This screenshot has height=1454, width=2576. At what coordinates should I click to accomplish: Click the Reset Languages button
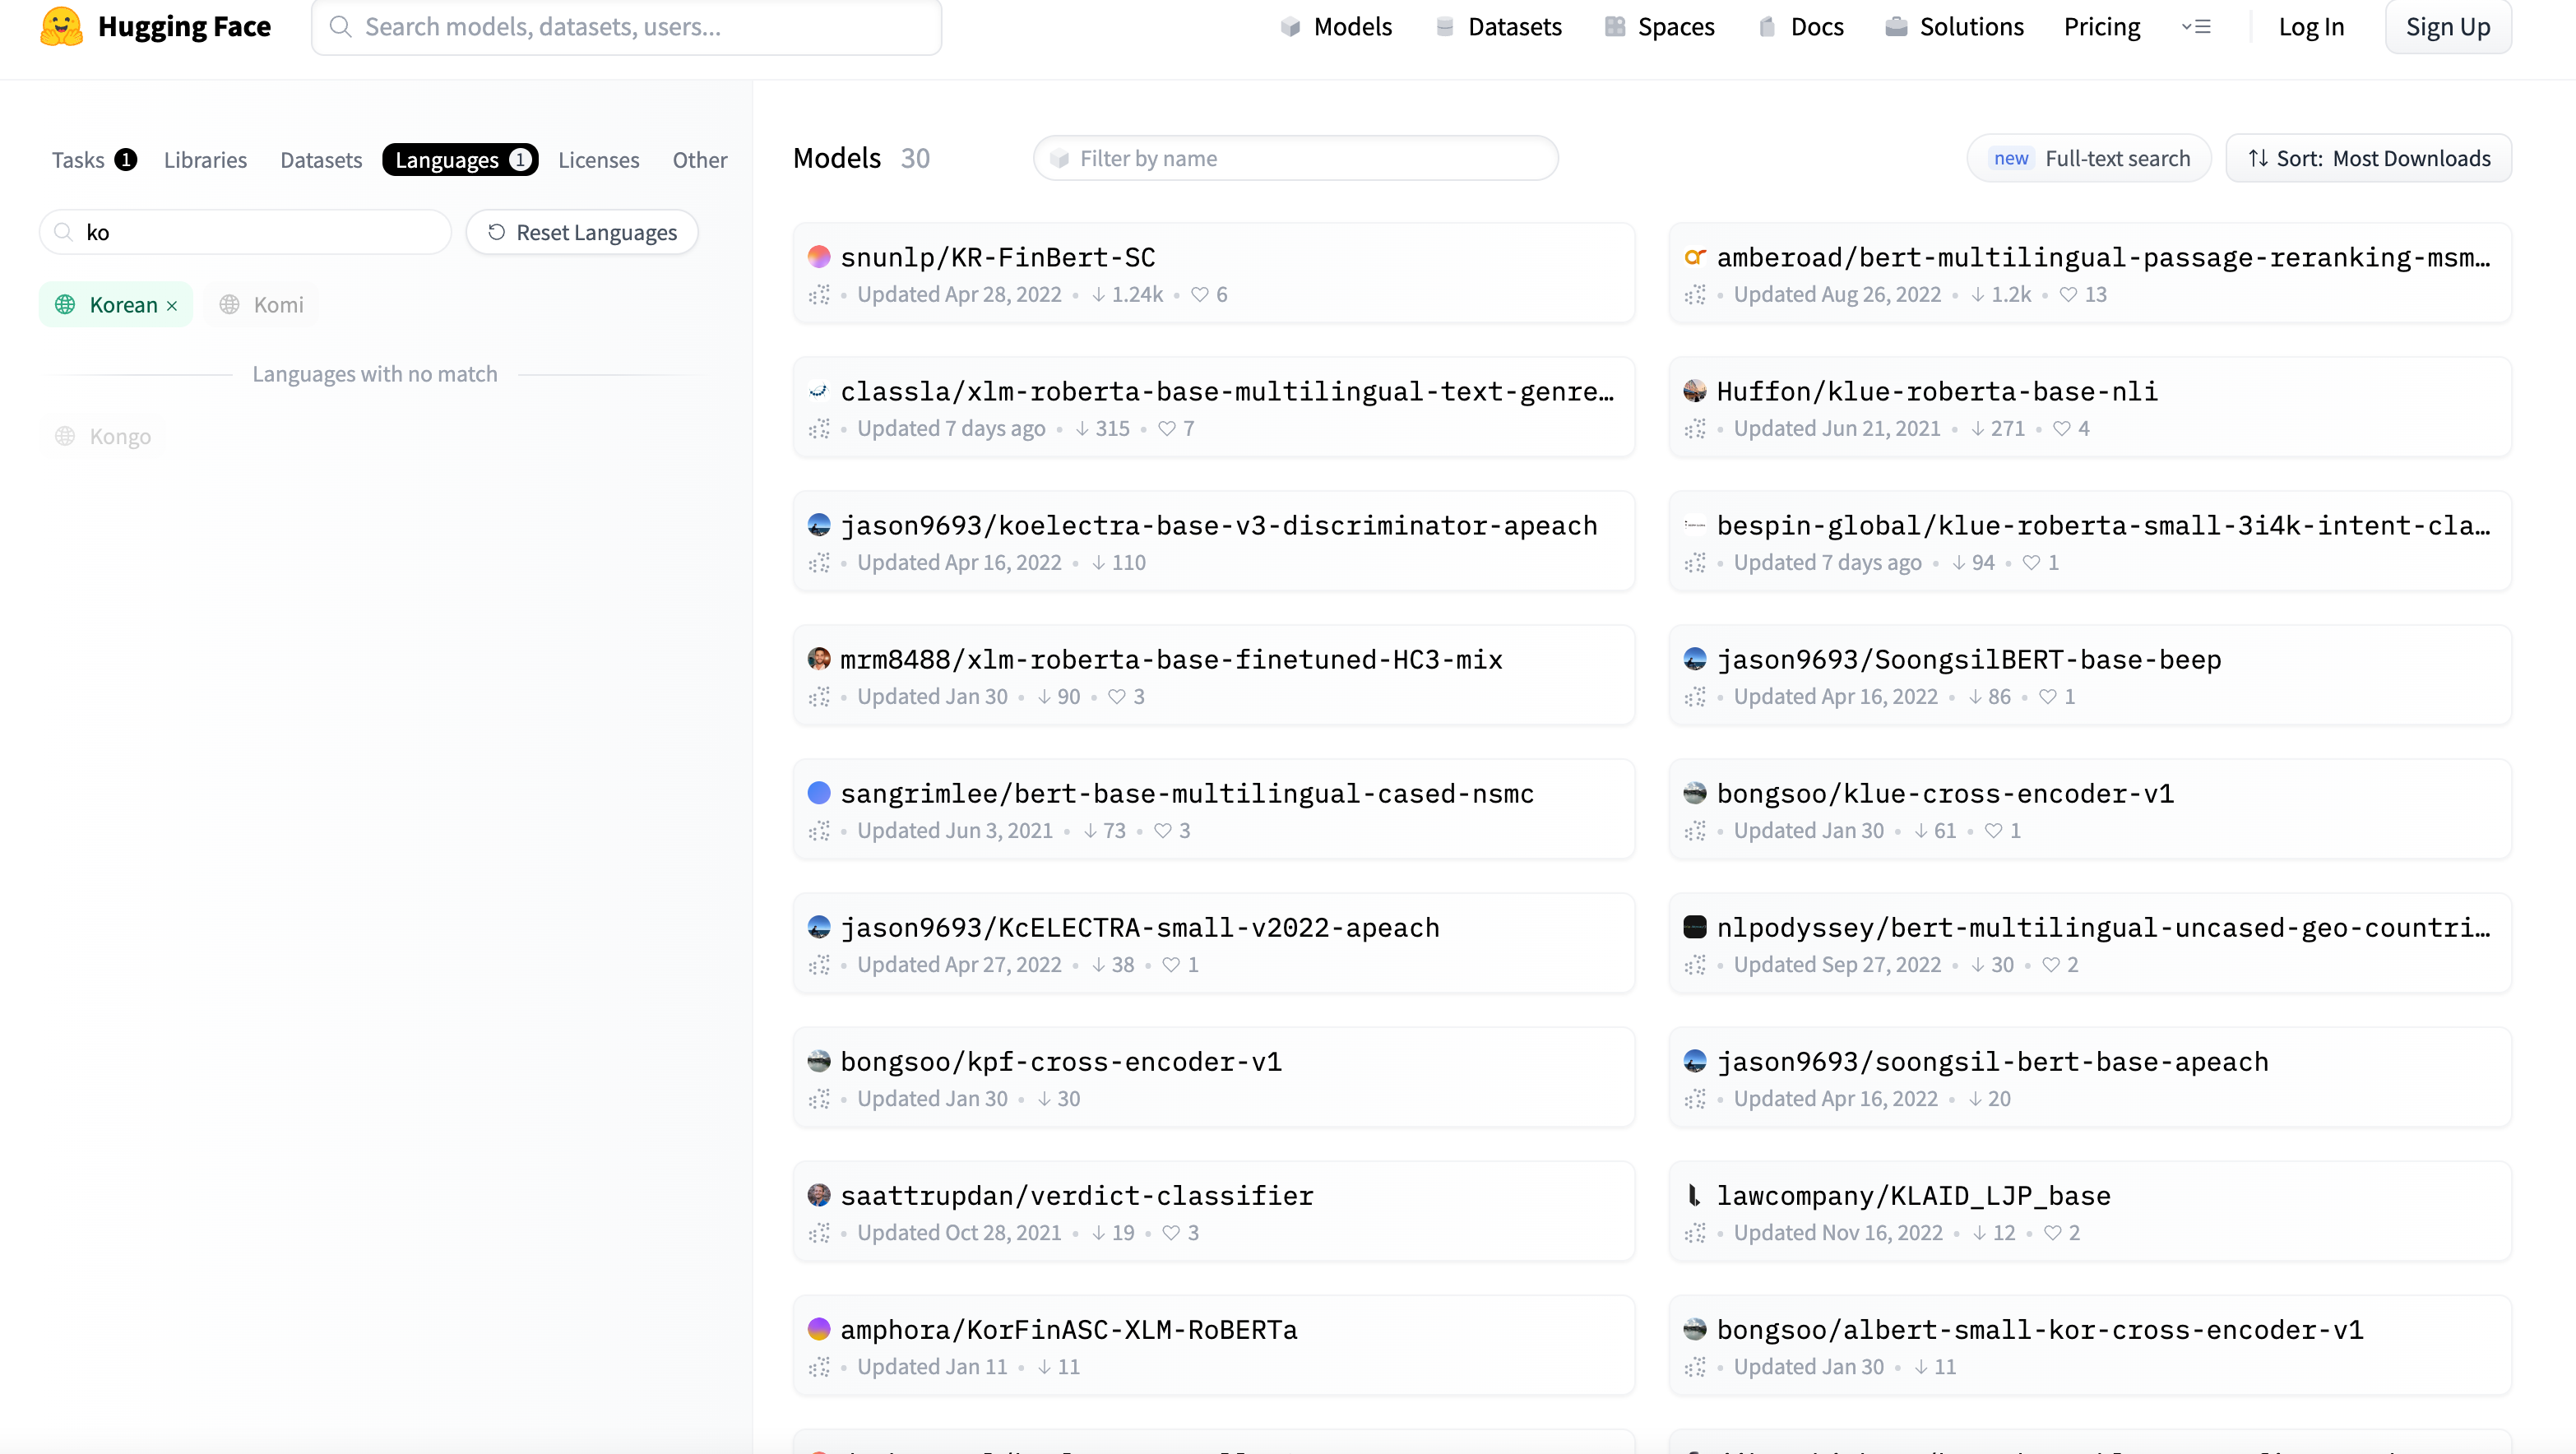(582, 232)
